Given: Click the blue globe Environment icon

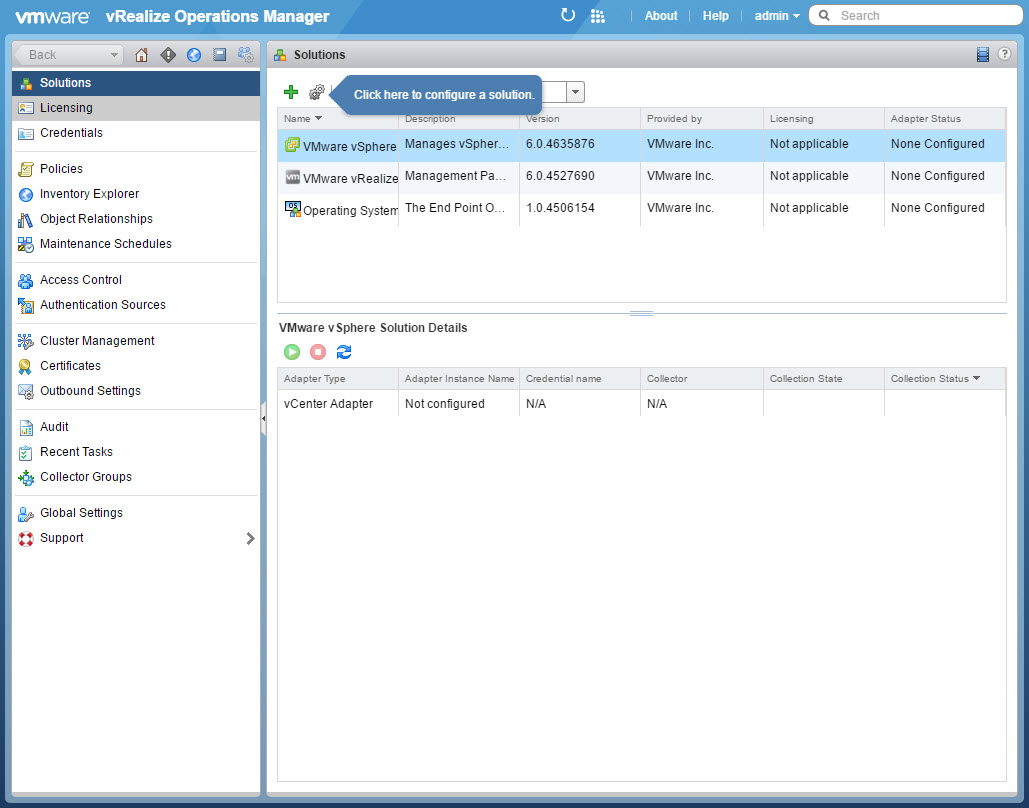Looking at the screenshot, I should coord(194,55).
